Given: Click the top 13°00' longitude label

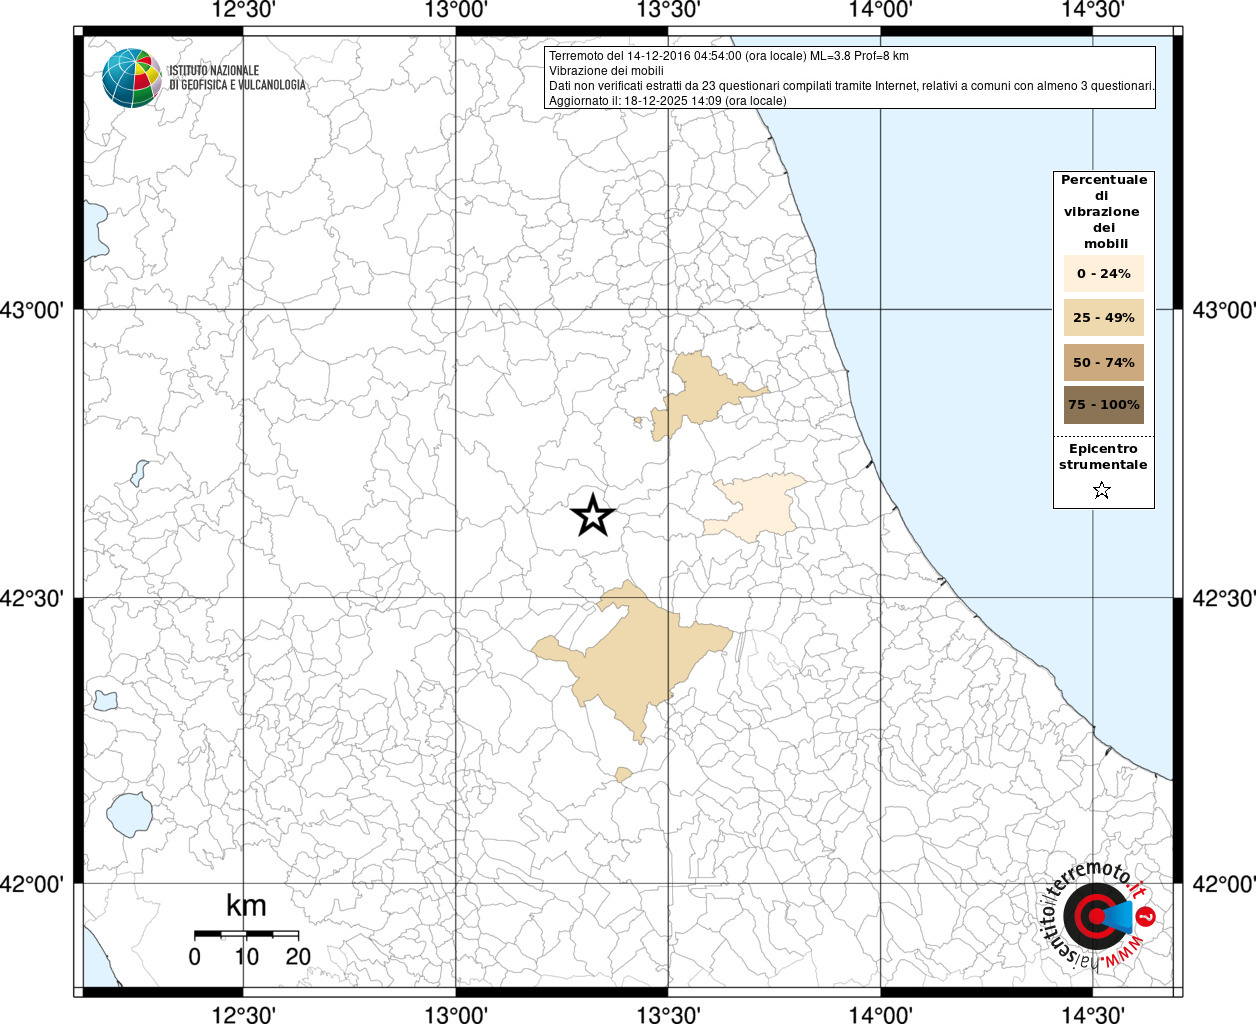Looking at the screenshot, I should coord(456,10).
